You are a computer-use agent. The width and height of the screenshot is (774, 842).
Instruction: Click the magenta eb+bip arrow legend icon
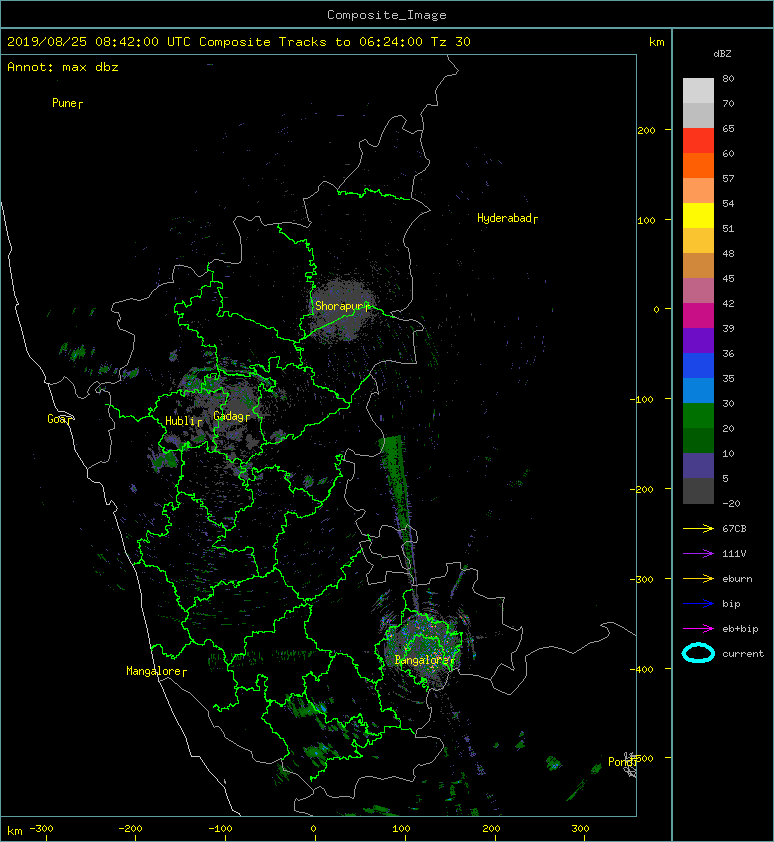coord(698,628)
